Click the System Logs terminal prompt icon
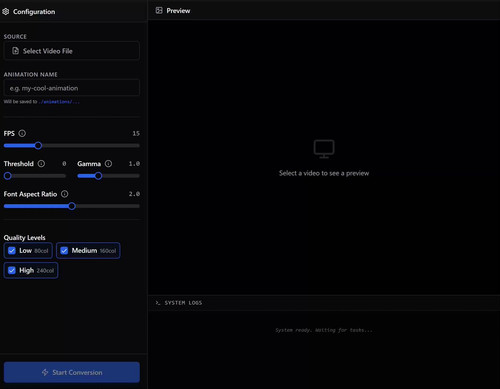500x389 pixels. [x=158, y=303]
